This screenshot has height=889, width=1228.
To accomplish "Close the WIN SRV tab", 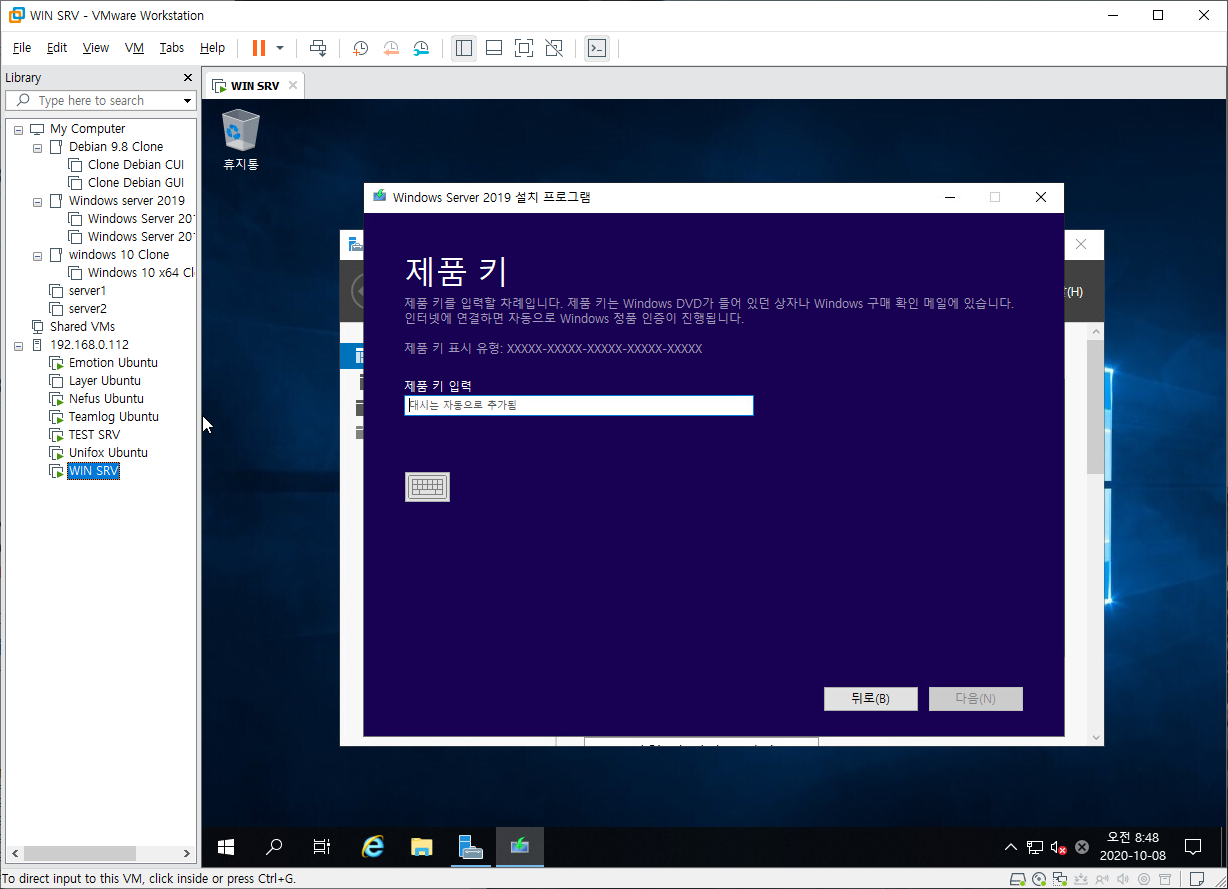I will click(x=293, y=85).
